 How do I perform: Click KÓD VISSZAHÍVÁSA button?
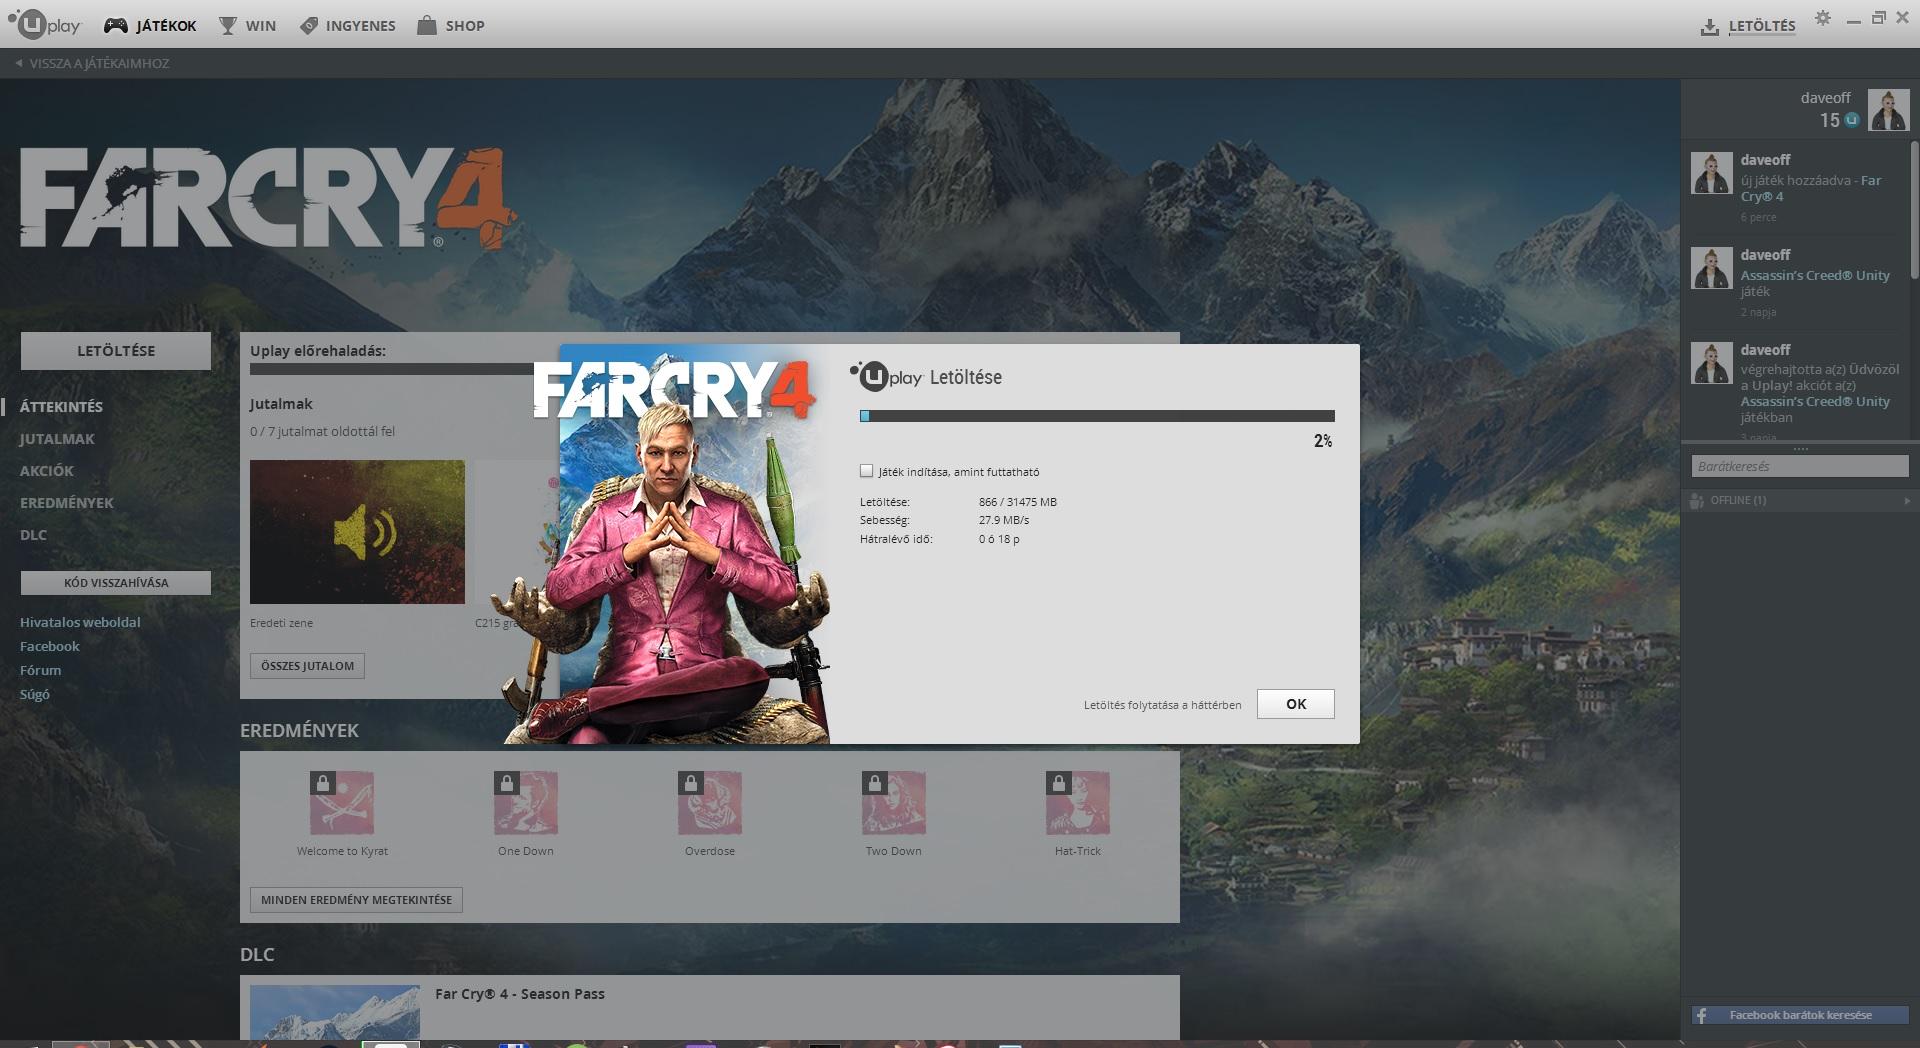pos(116,583)
